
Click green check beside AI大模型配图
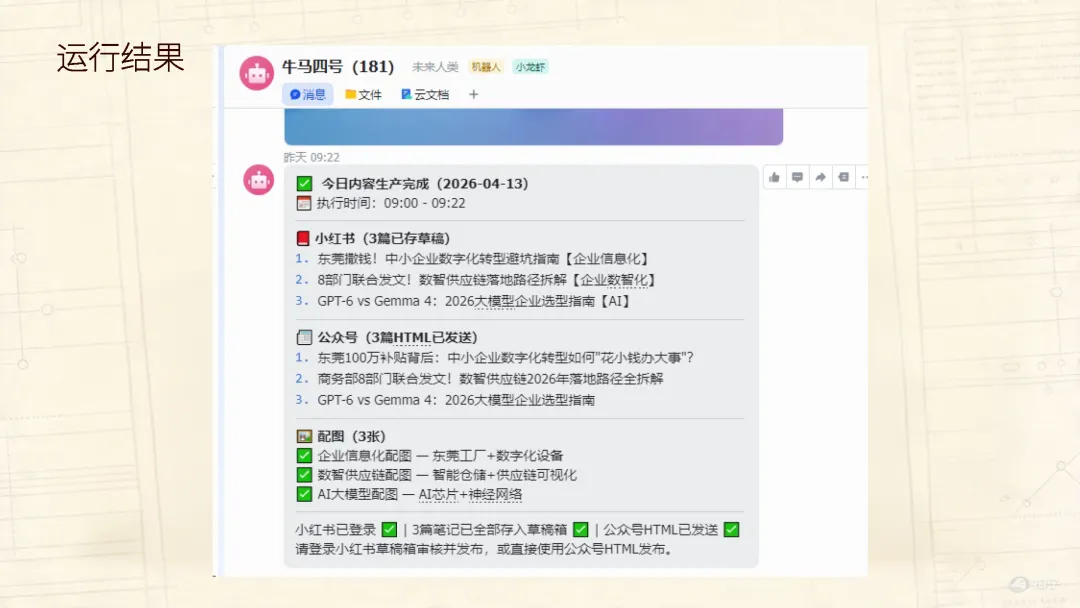[304, 494]
